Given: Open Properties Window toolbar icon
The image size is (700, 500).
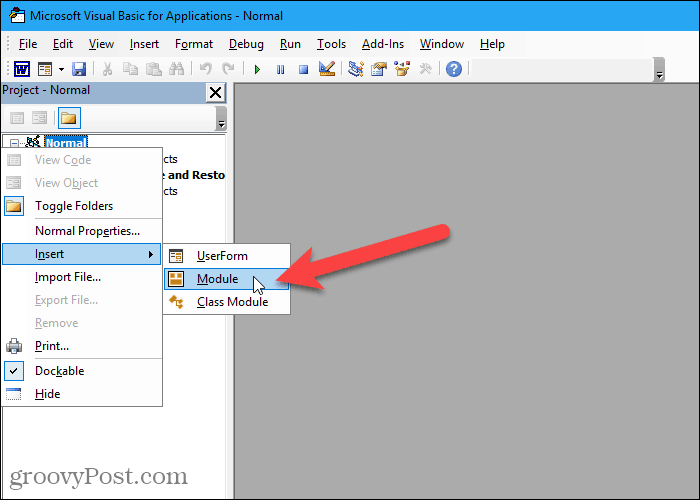Looking at the screenshot, I should pos(379,69).
